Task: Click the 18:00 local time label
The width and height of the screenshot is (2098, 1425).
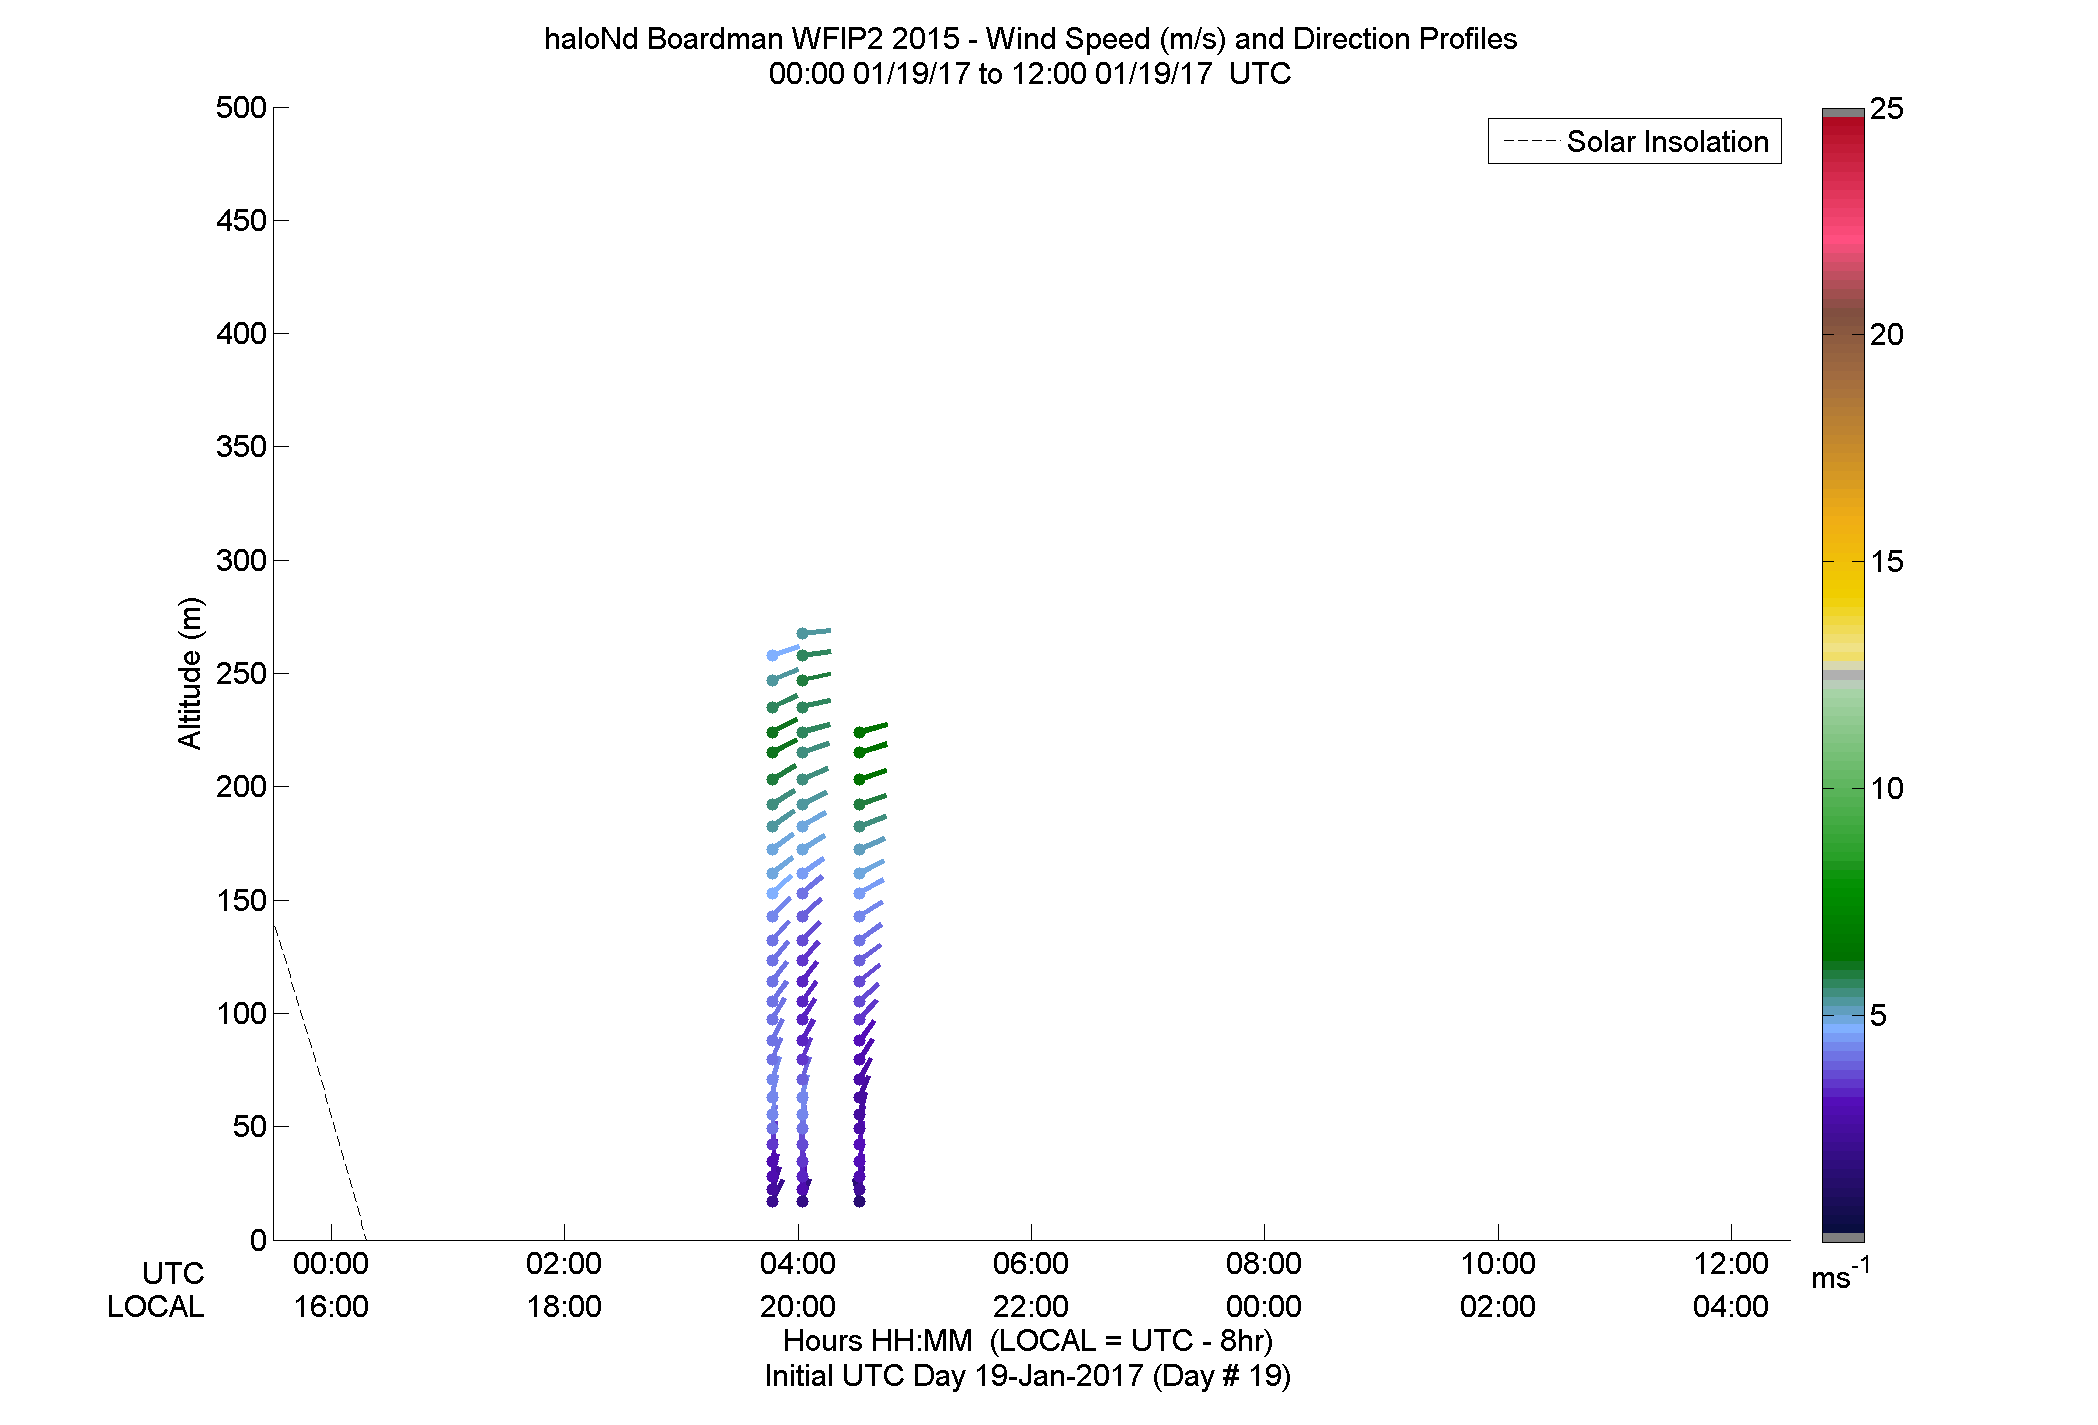Action: (564, 1306)
